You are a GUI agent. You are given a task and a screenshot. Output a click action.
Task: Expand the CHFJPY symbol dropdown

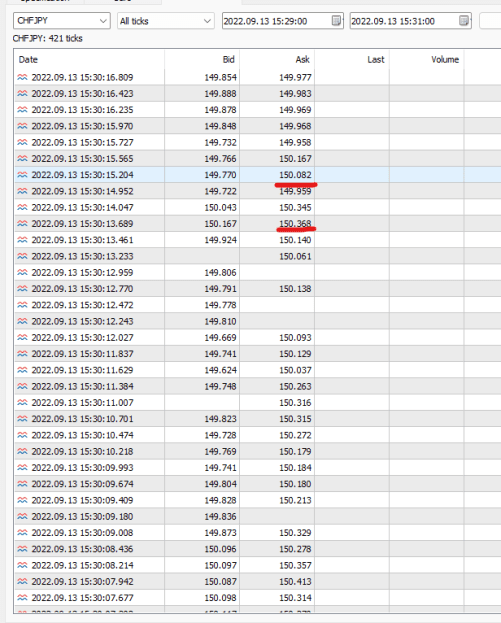(x=62, y=21)
